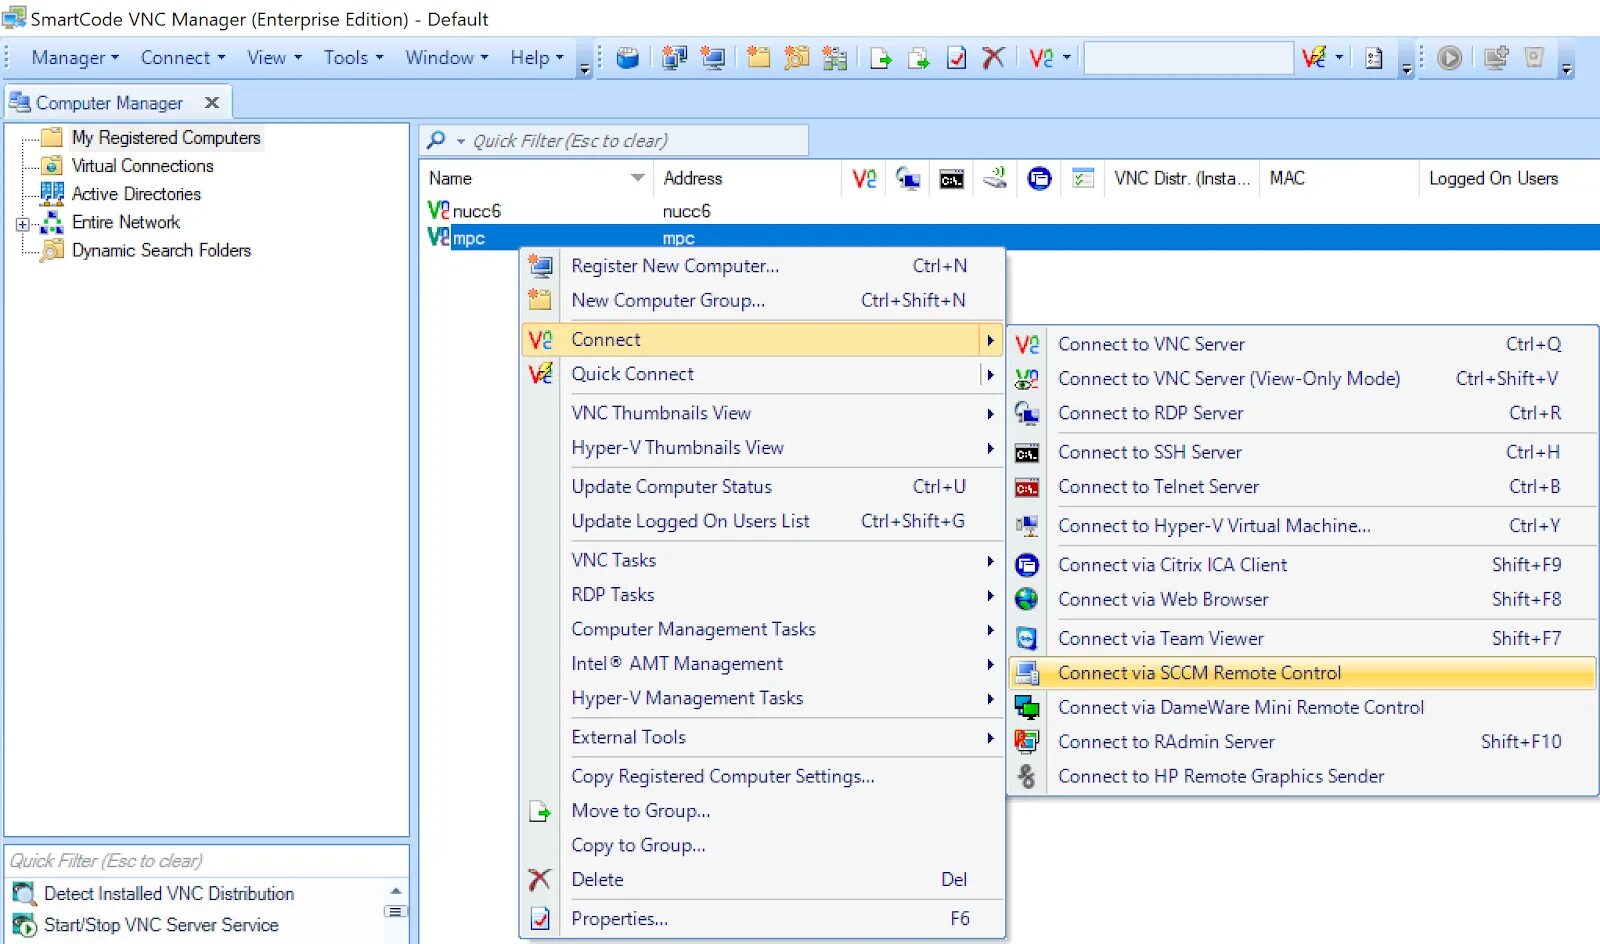Click the Start/Stop VNC Server Service icon
This screenshot has width=1600, height=944.
pyautogui.click(x=24, y=925)
